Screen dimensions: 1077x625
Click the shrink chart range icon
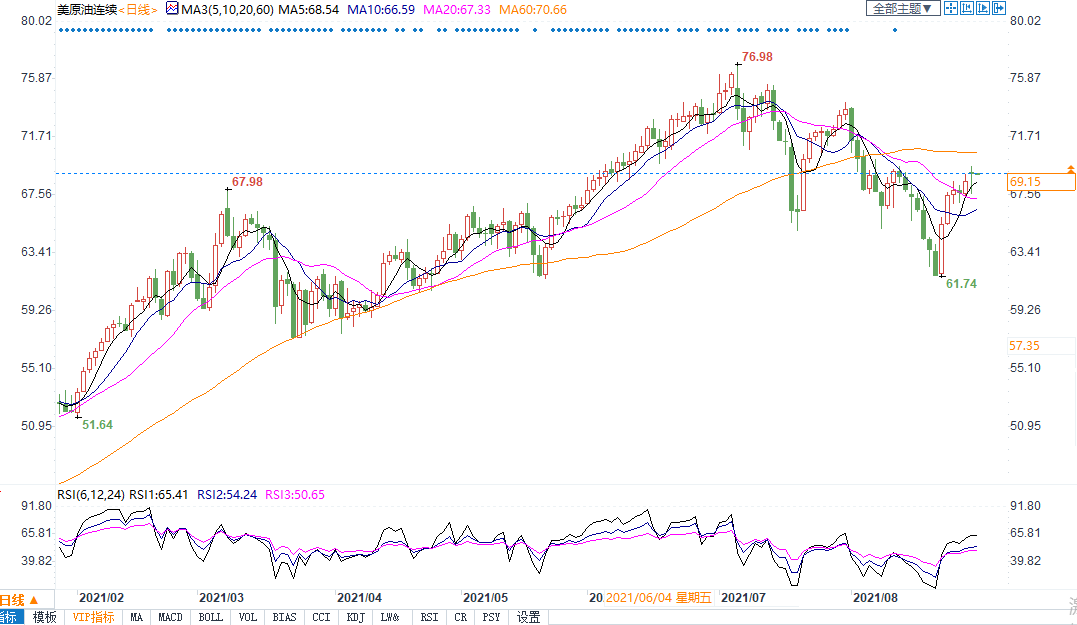(967, 9)
